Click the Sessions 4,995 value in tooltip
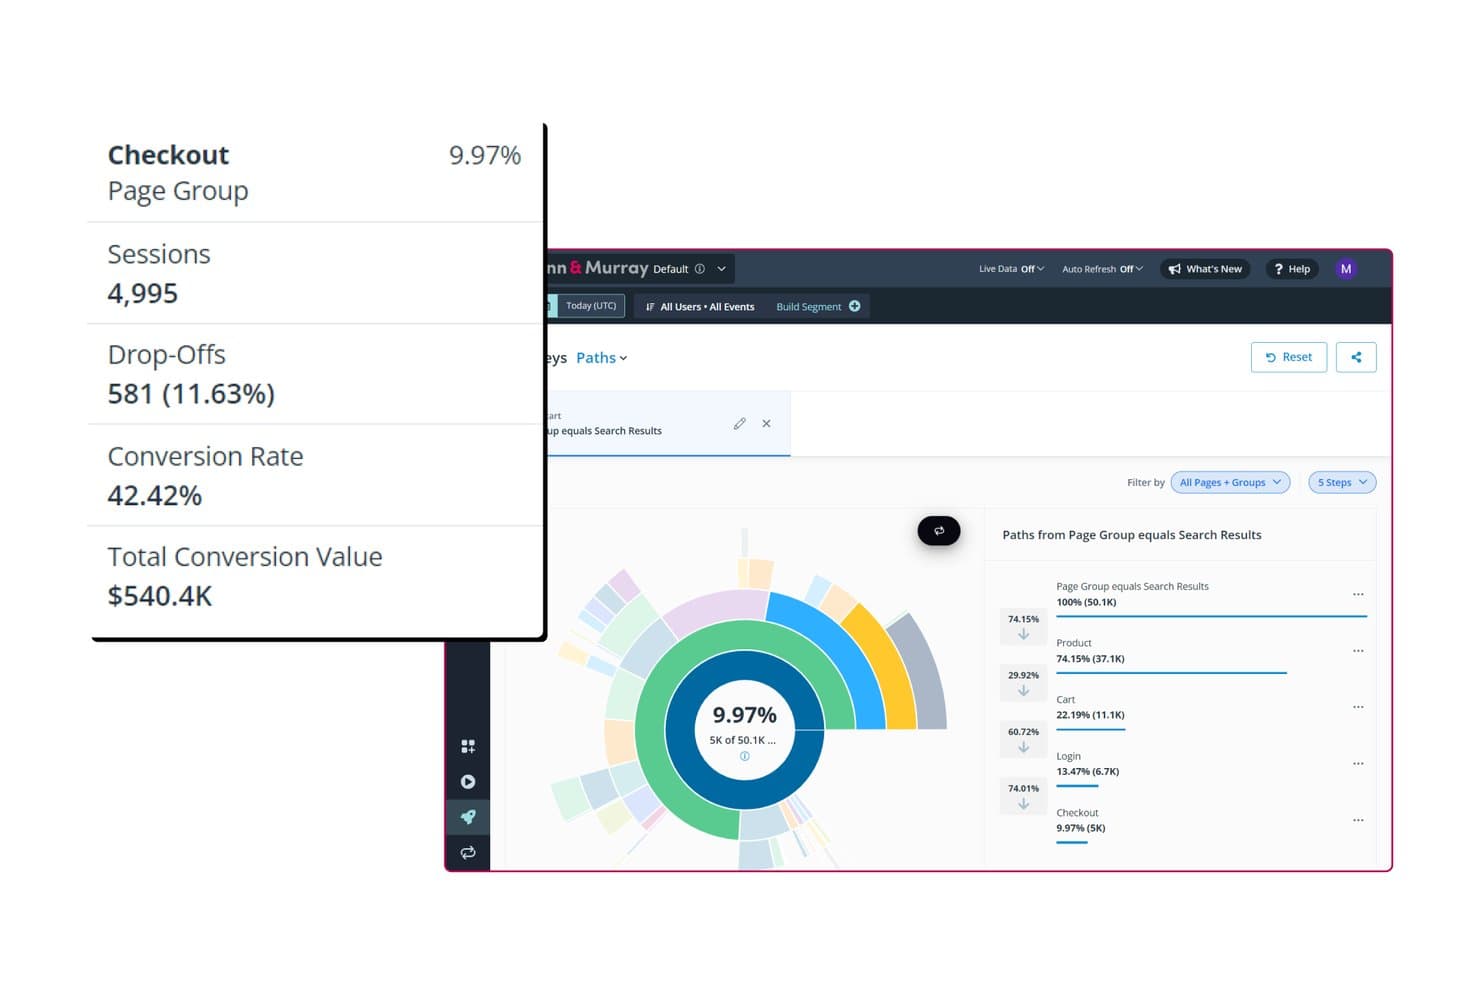The width and height of the screenshot is (1480, 987). pyautogui.click(x=143, y=294)
